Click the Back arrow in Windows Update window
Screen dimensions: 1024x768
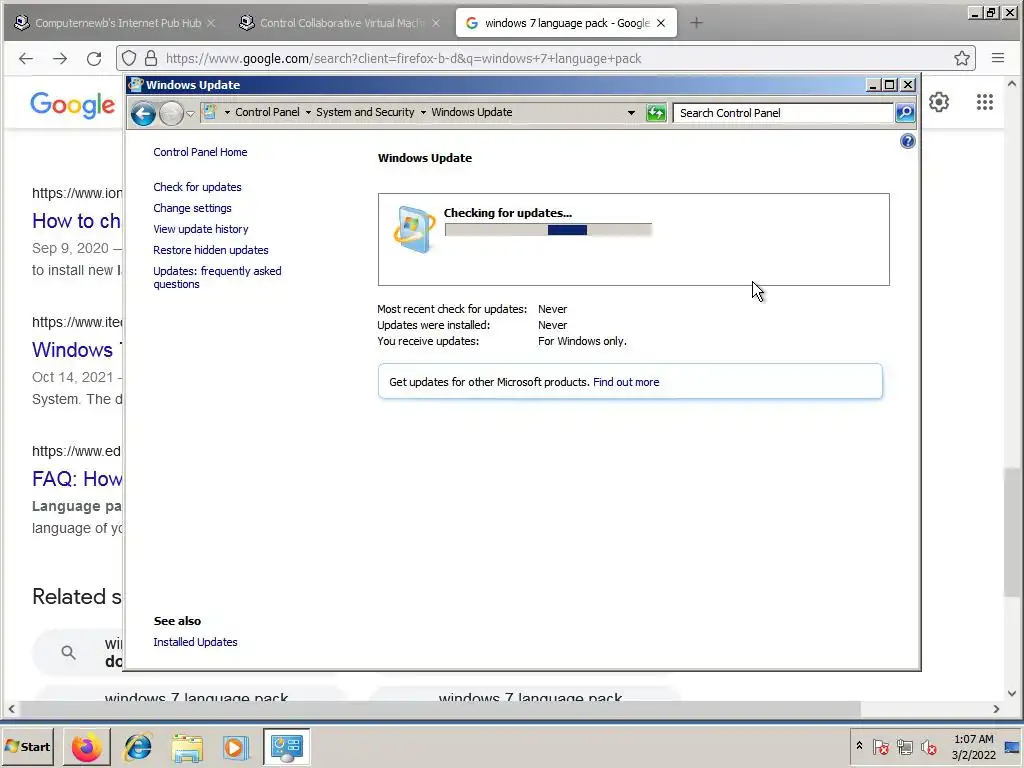coord(143,114)
